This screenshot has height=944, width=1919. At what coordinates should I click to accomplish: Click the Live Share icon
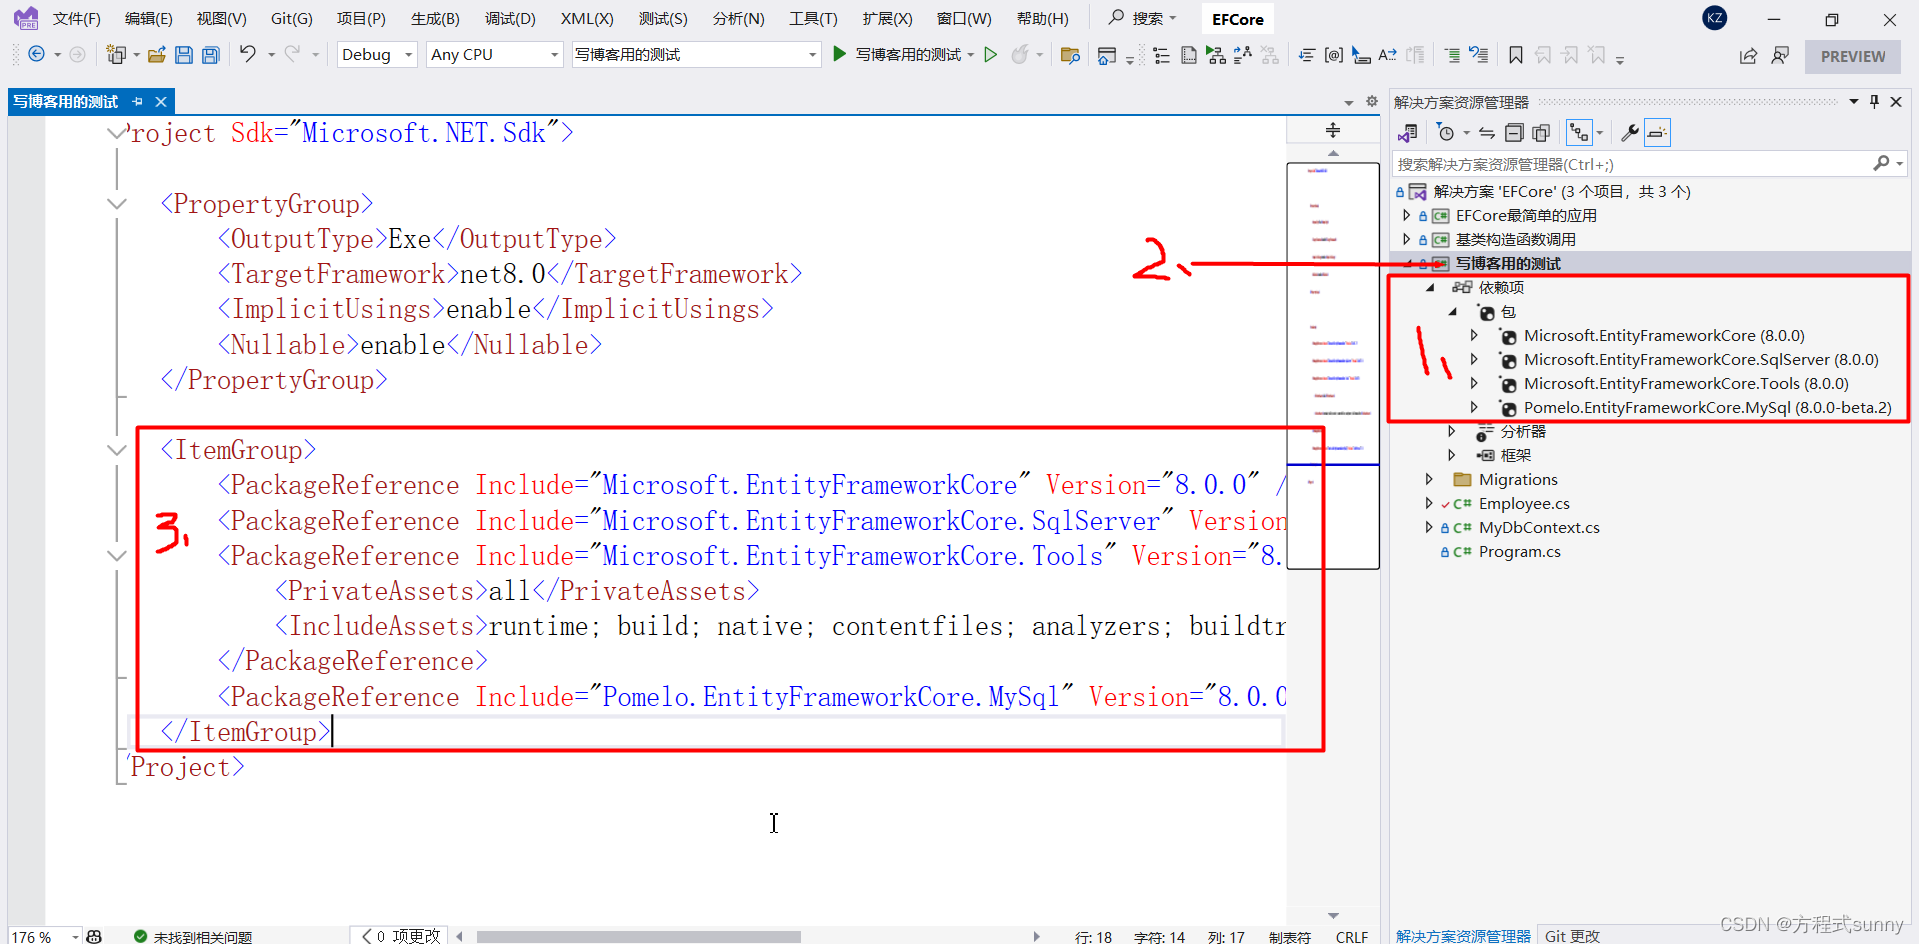click(1748, 56)
